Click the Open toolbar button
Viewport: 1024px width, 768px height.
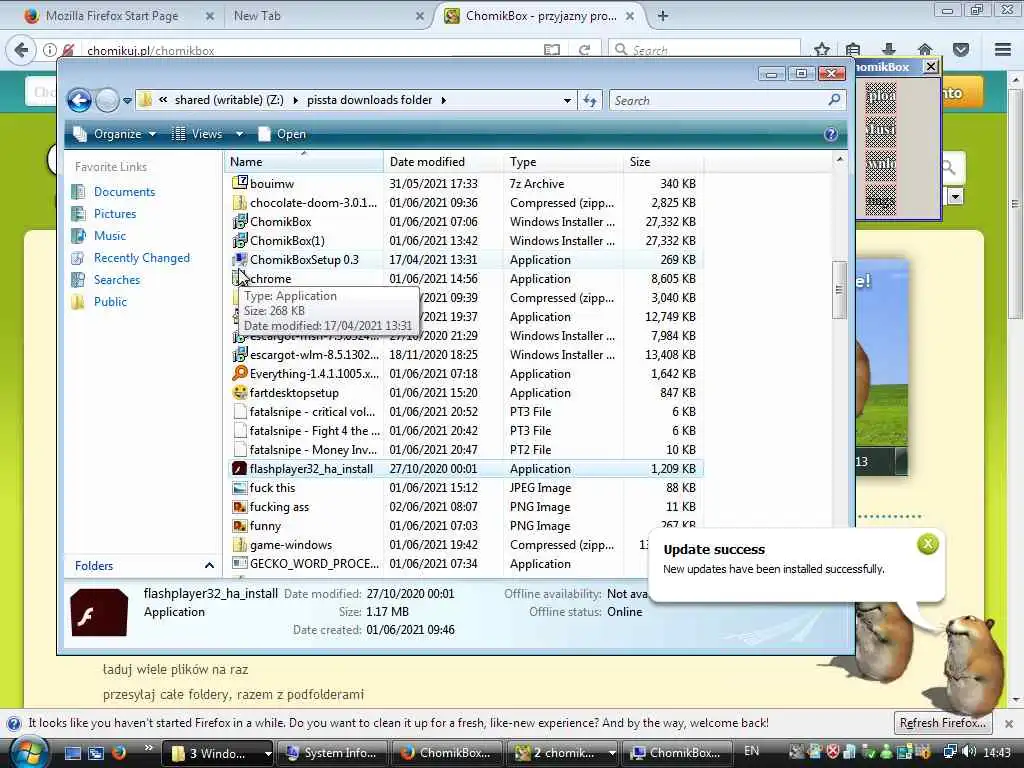click(x=282, y=134)
